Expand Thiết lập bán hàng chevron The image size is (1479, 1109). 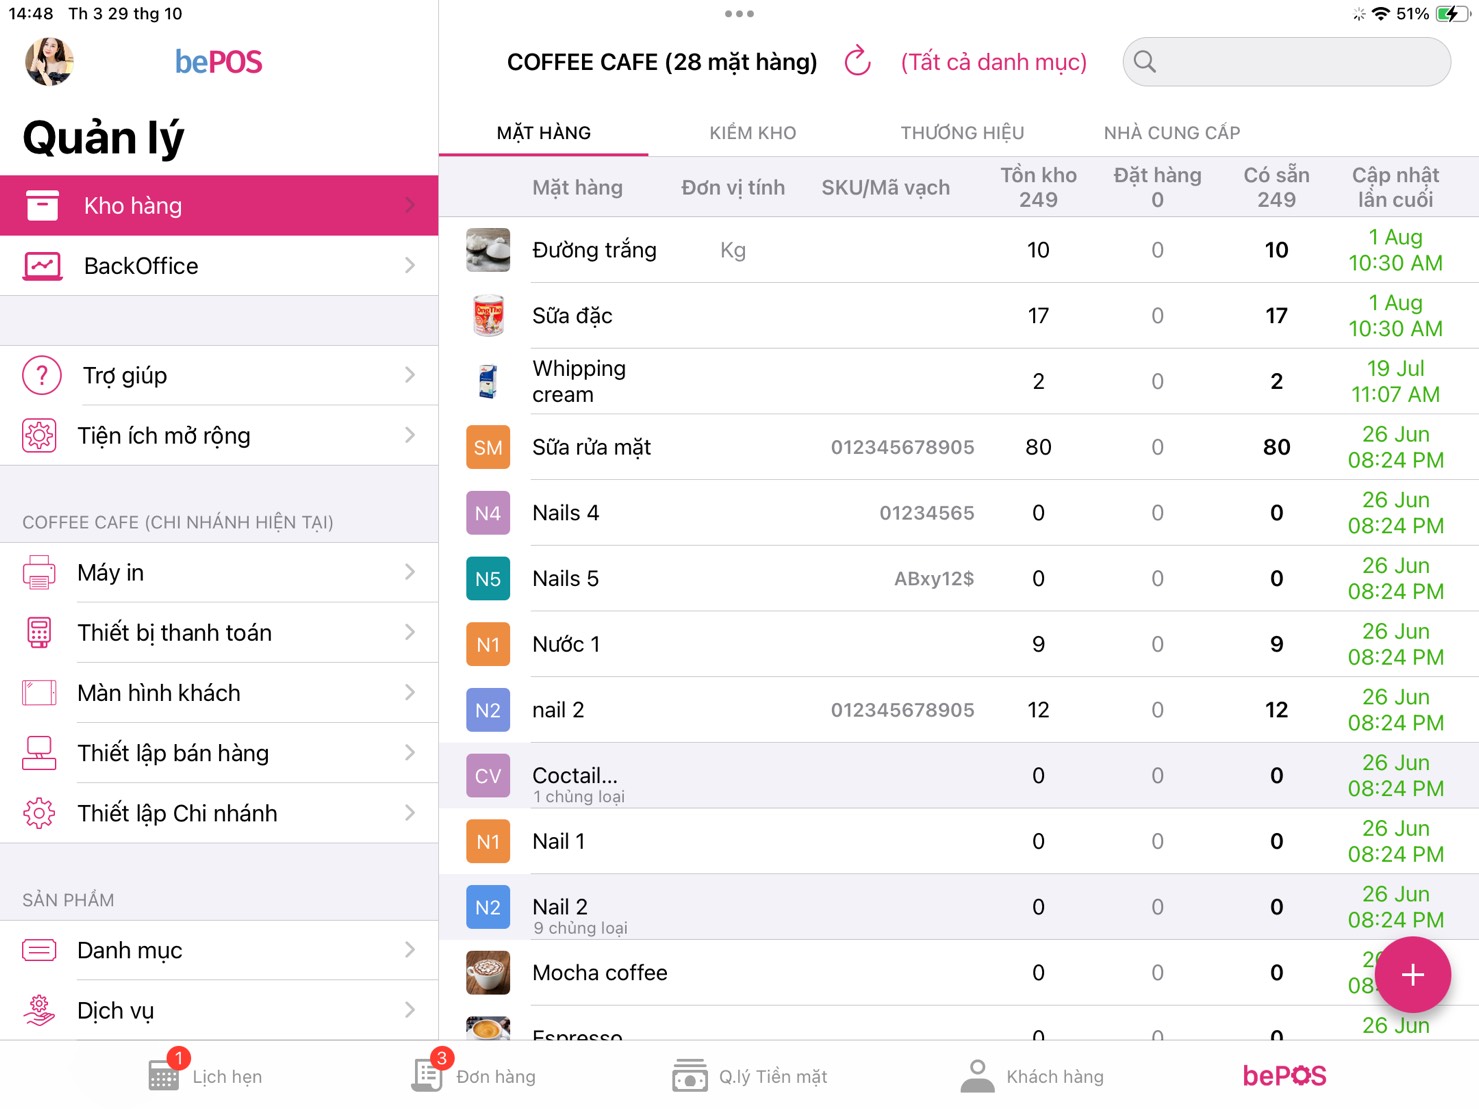410,753
